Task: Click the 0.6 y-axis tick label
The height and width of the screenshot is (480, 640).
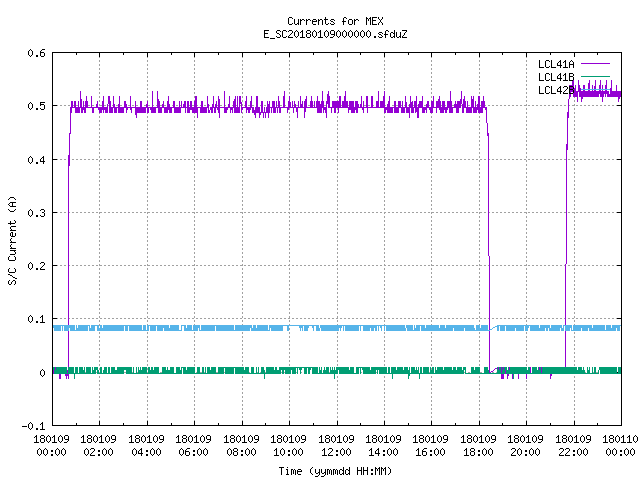Action: [37, 53]
